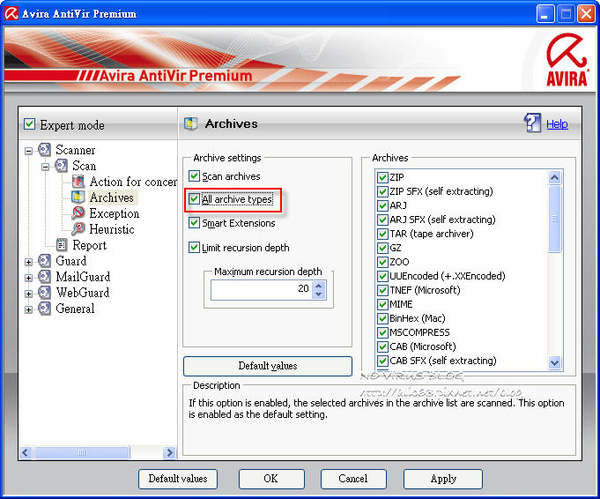Click the Exception prohibited-sign icon
The width and height of the screenshot is (600, 499).
pyautogui.click(x=78, y=213)
